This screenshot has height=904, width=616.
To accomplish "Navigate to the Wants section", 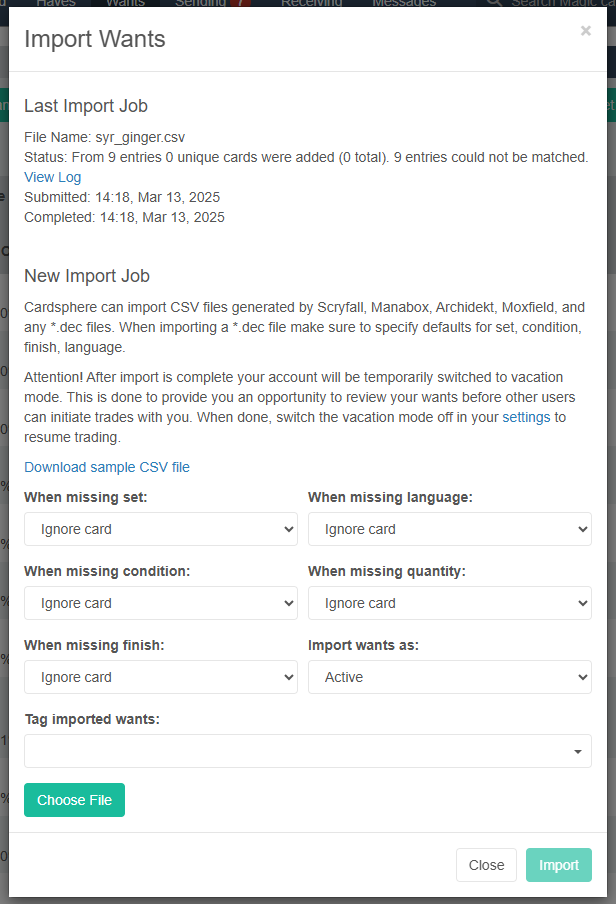I will [126, 3].
